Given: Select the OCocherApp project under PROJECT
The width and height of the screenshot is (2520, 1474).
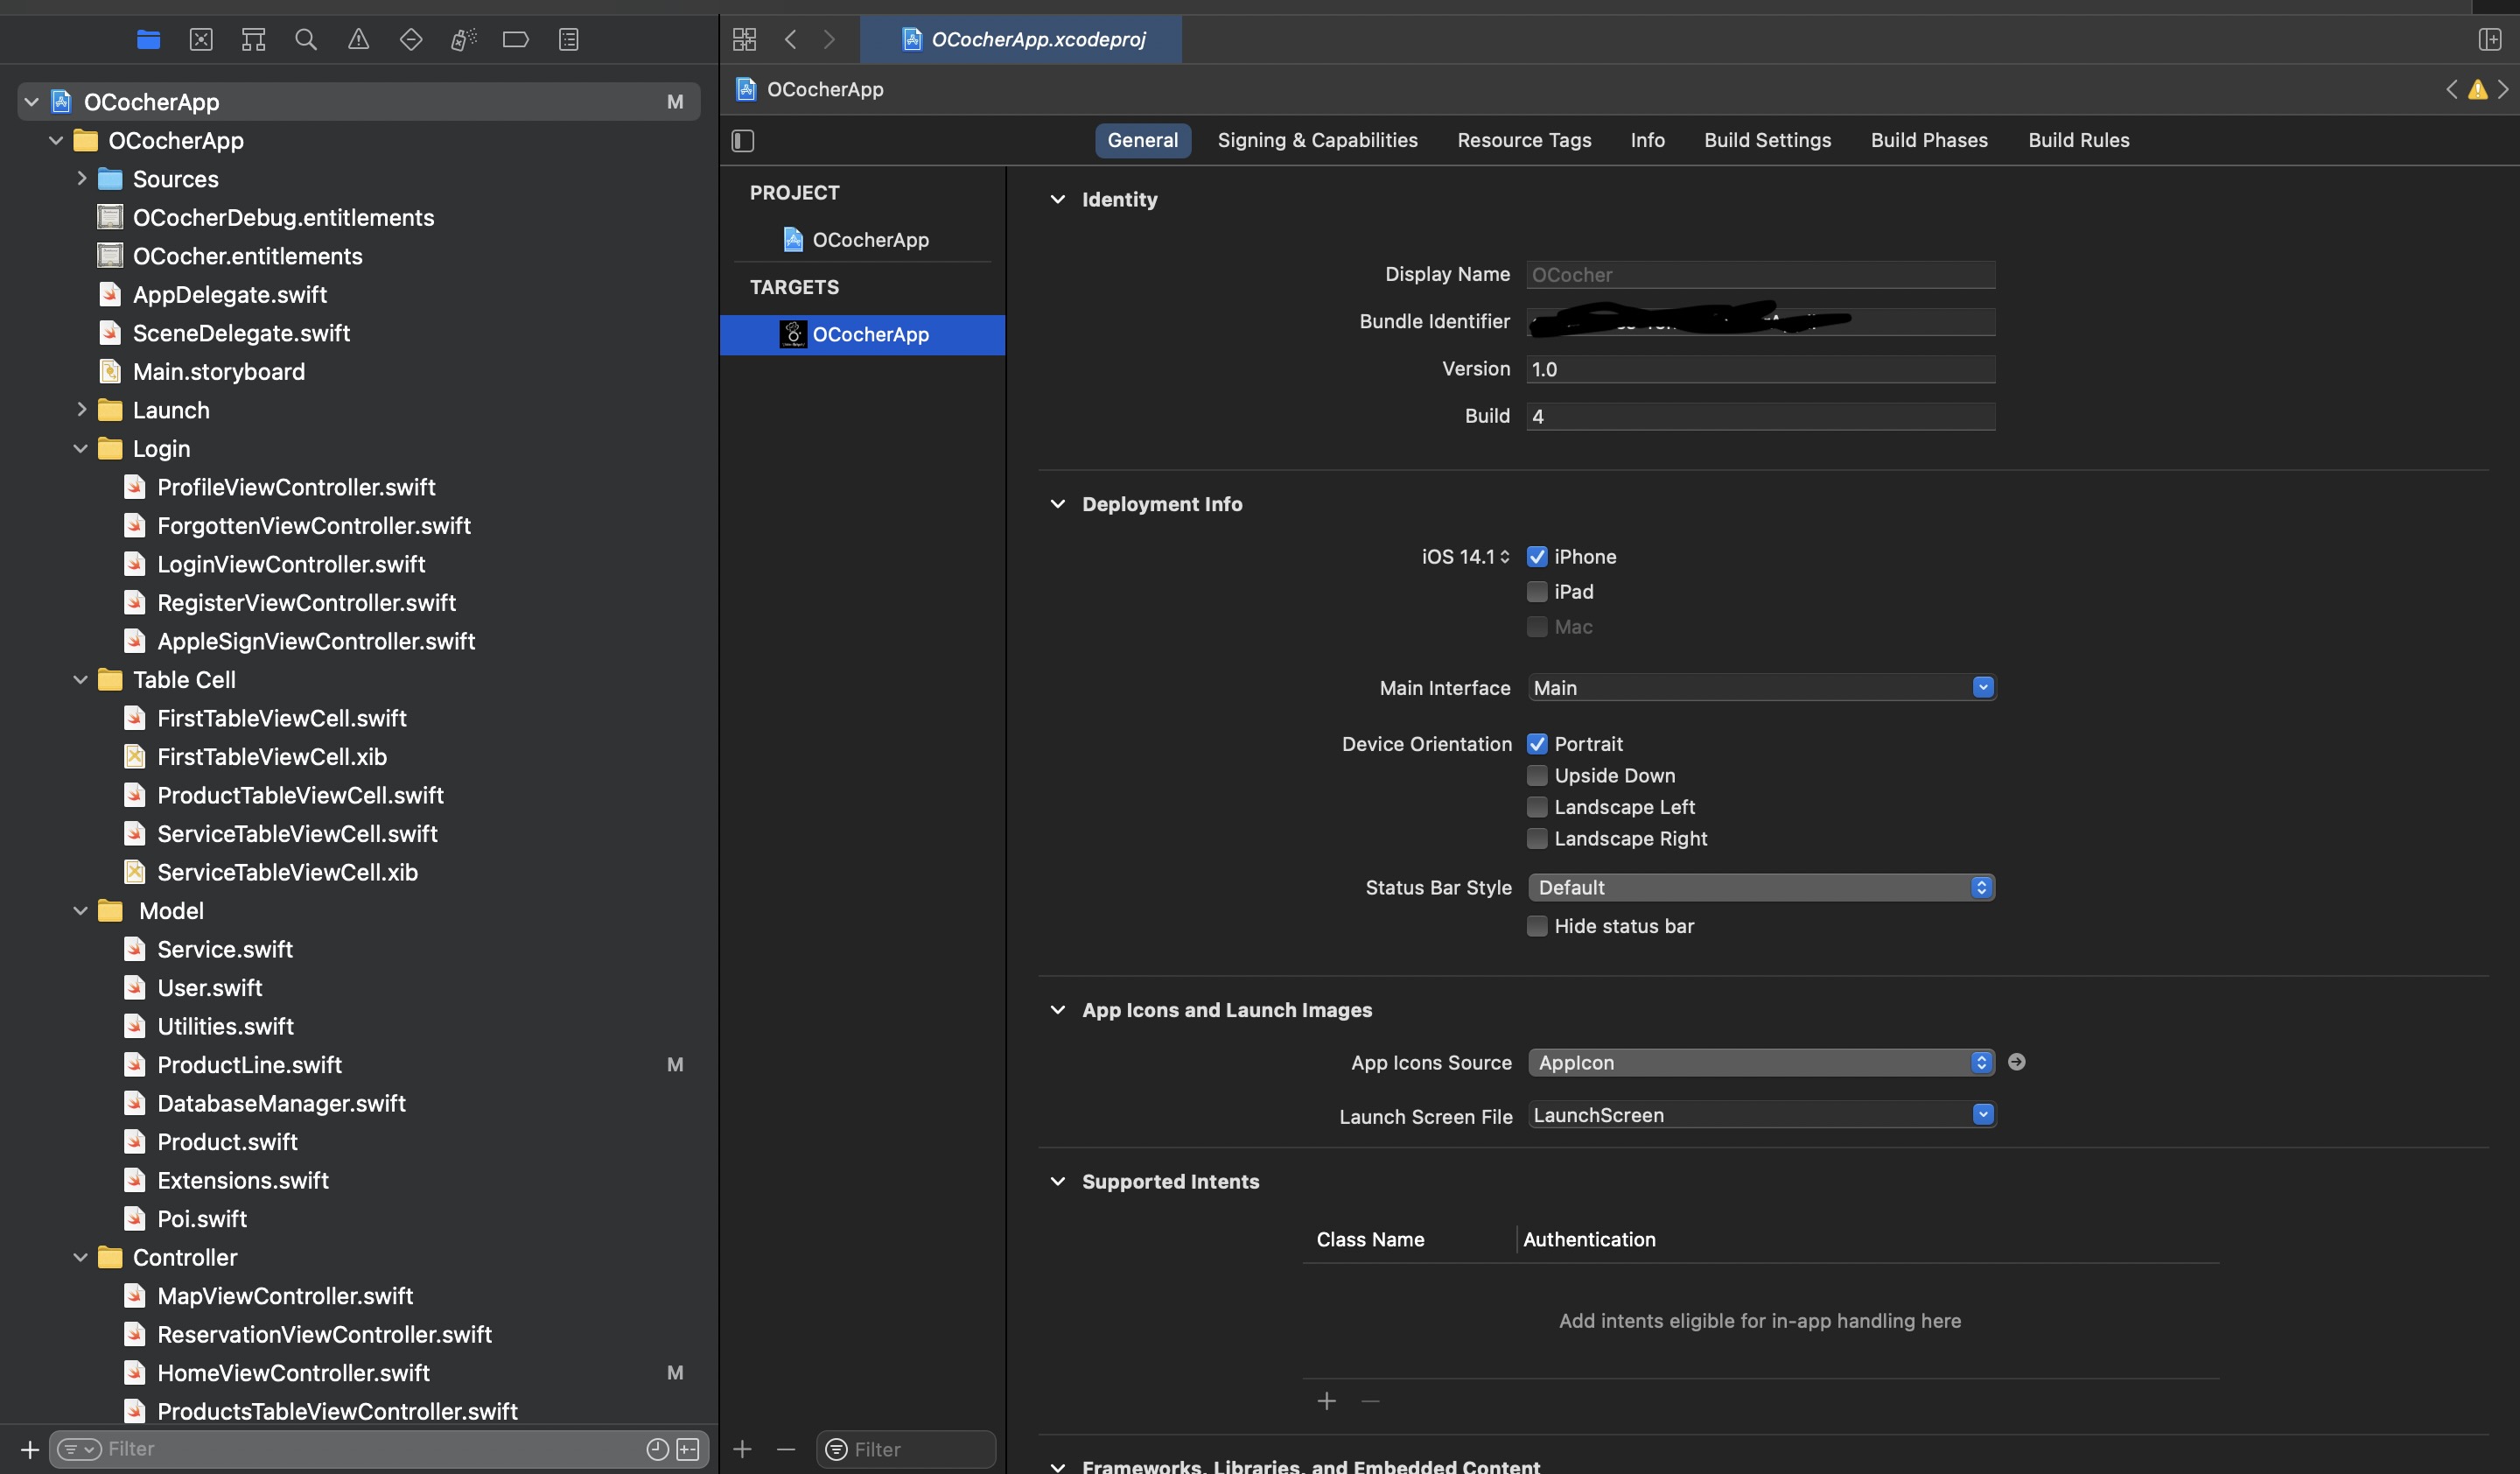Looking at the screenshot, I should (x=861, y=240).
